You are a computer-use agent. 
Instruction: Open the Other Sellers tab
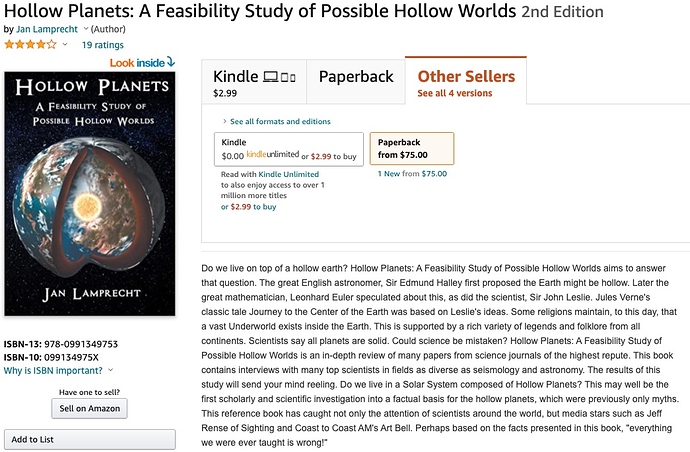click(x=466, y=83)
